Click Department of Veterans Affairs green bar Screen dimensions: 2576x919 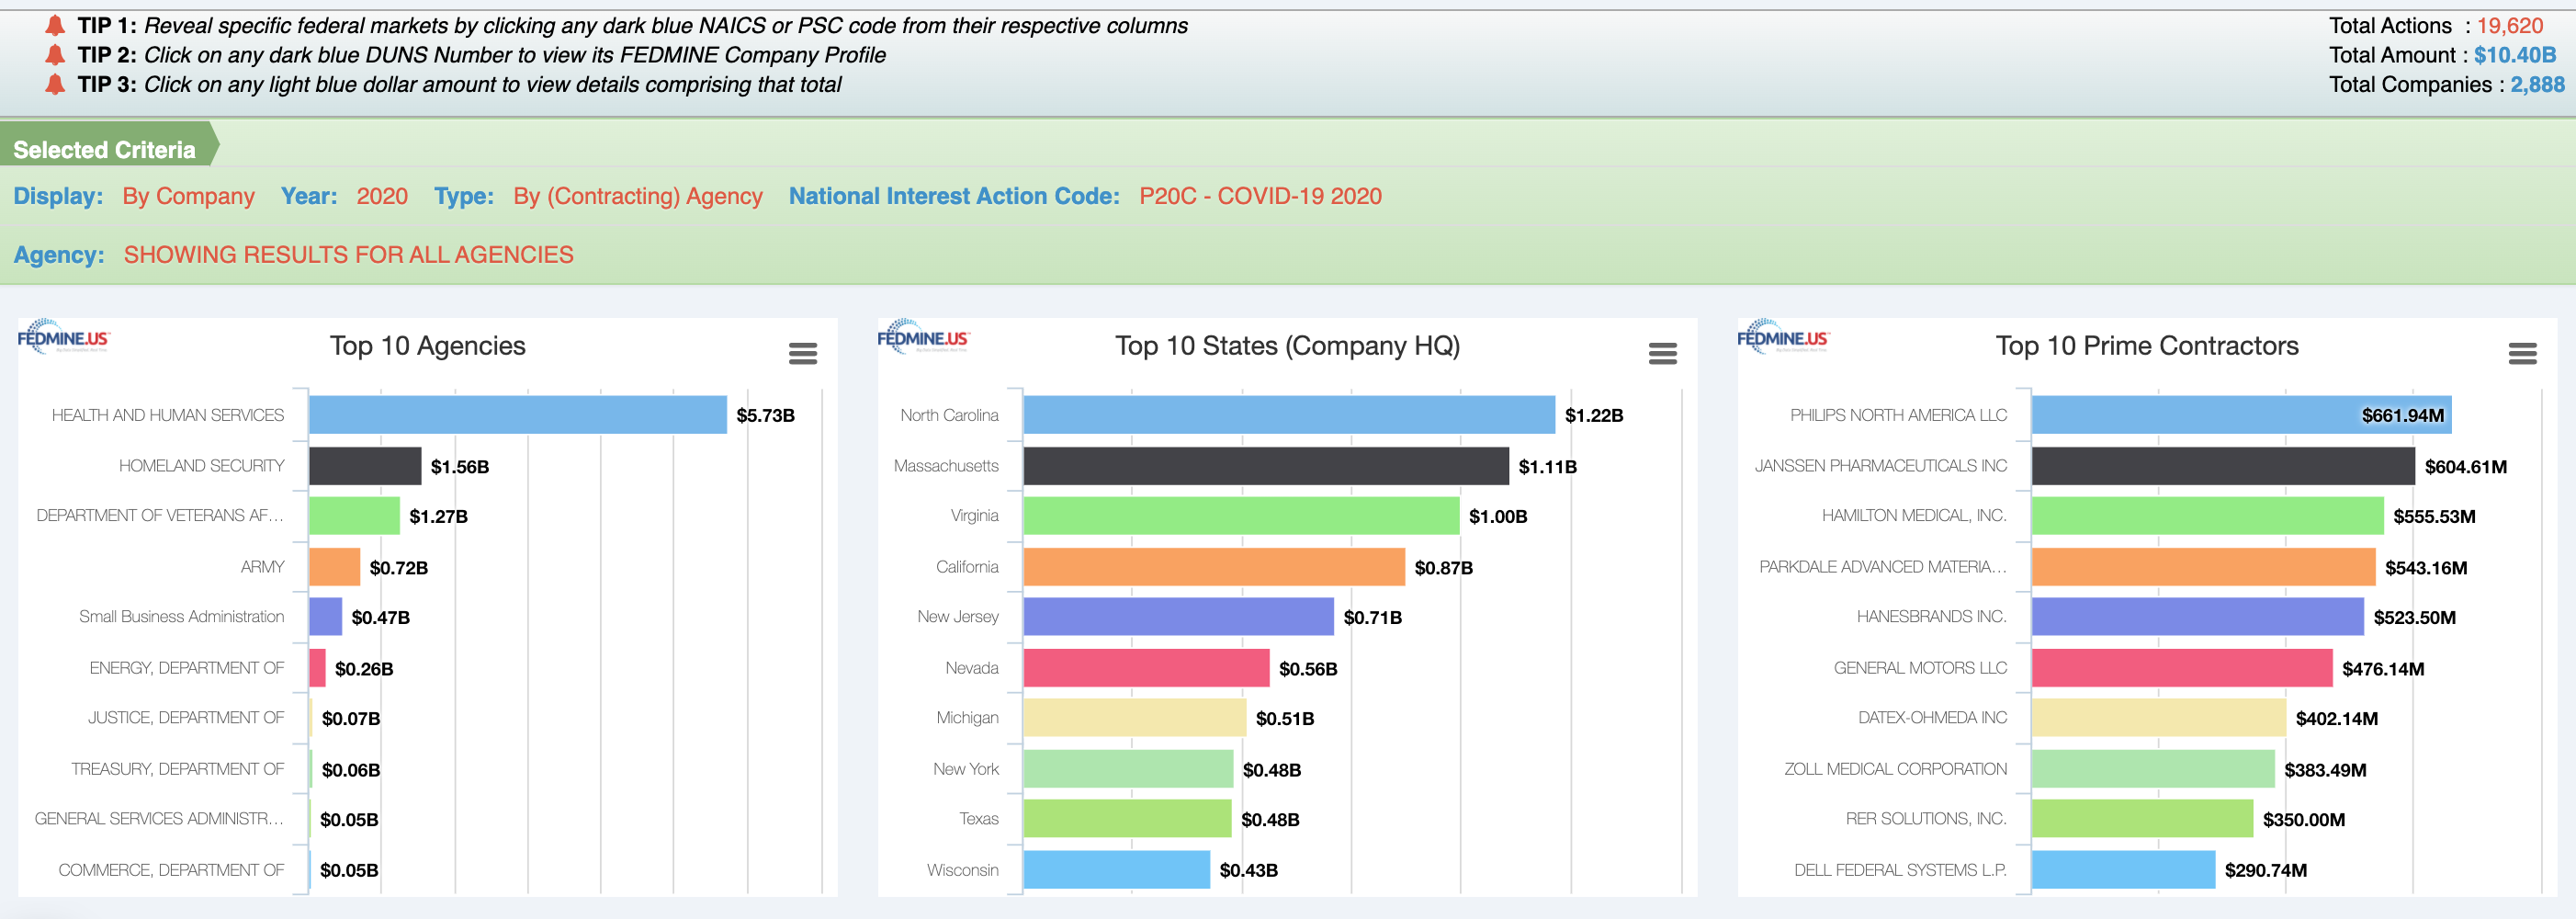[x=354, y=516]
